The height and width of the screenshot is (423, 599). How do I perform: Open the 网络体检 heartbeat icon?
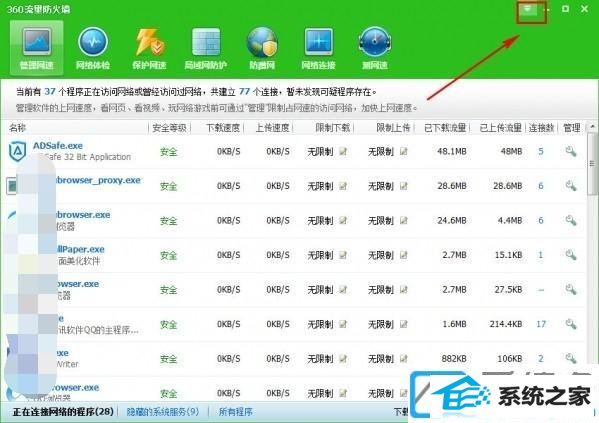point(93,47)
